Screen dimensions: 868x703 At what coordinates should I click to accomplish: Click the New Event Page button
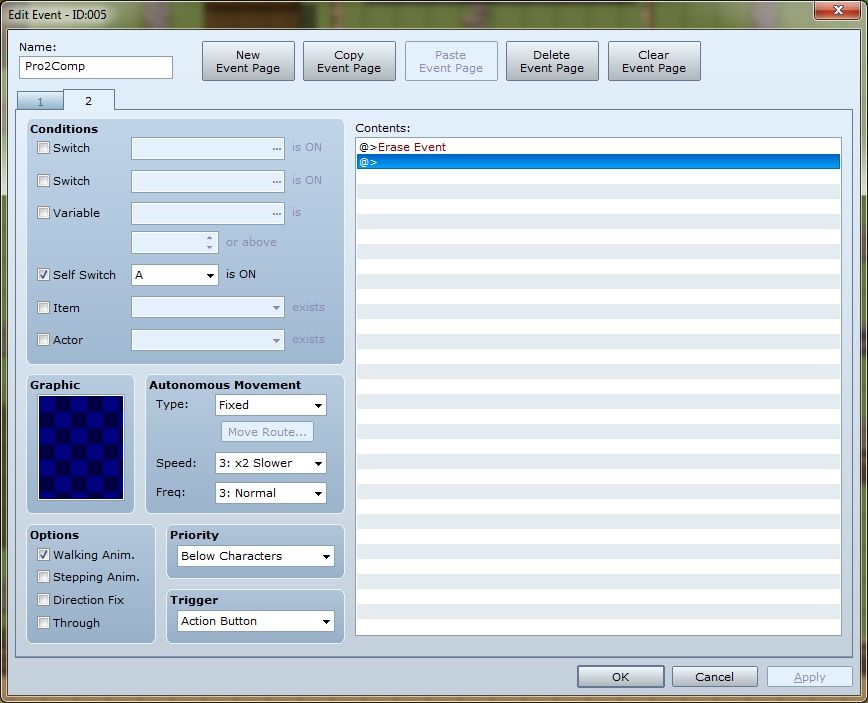[x=248, y=61]
